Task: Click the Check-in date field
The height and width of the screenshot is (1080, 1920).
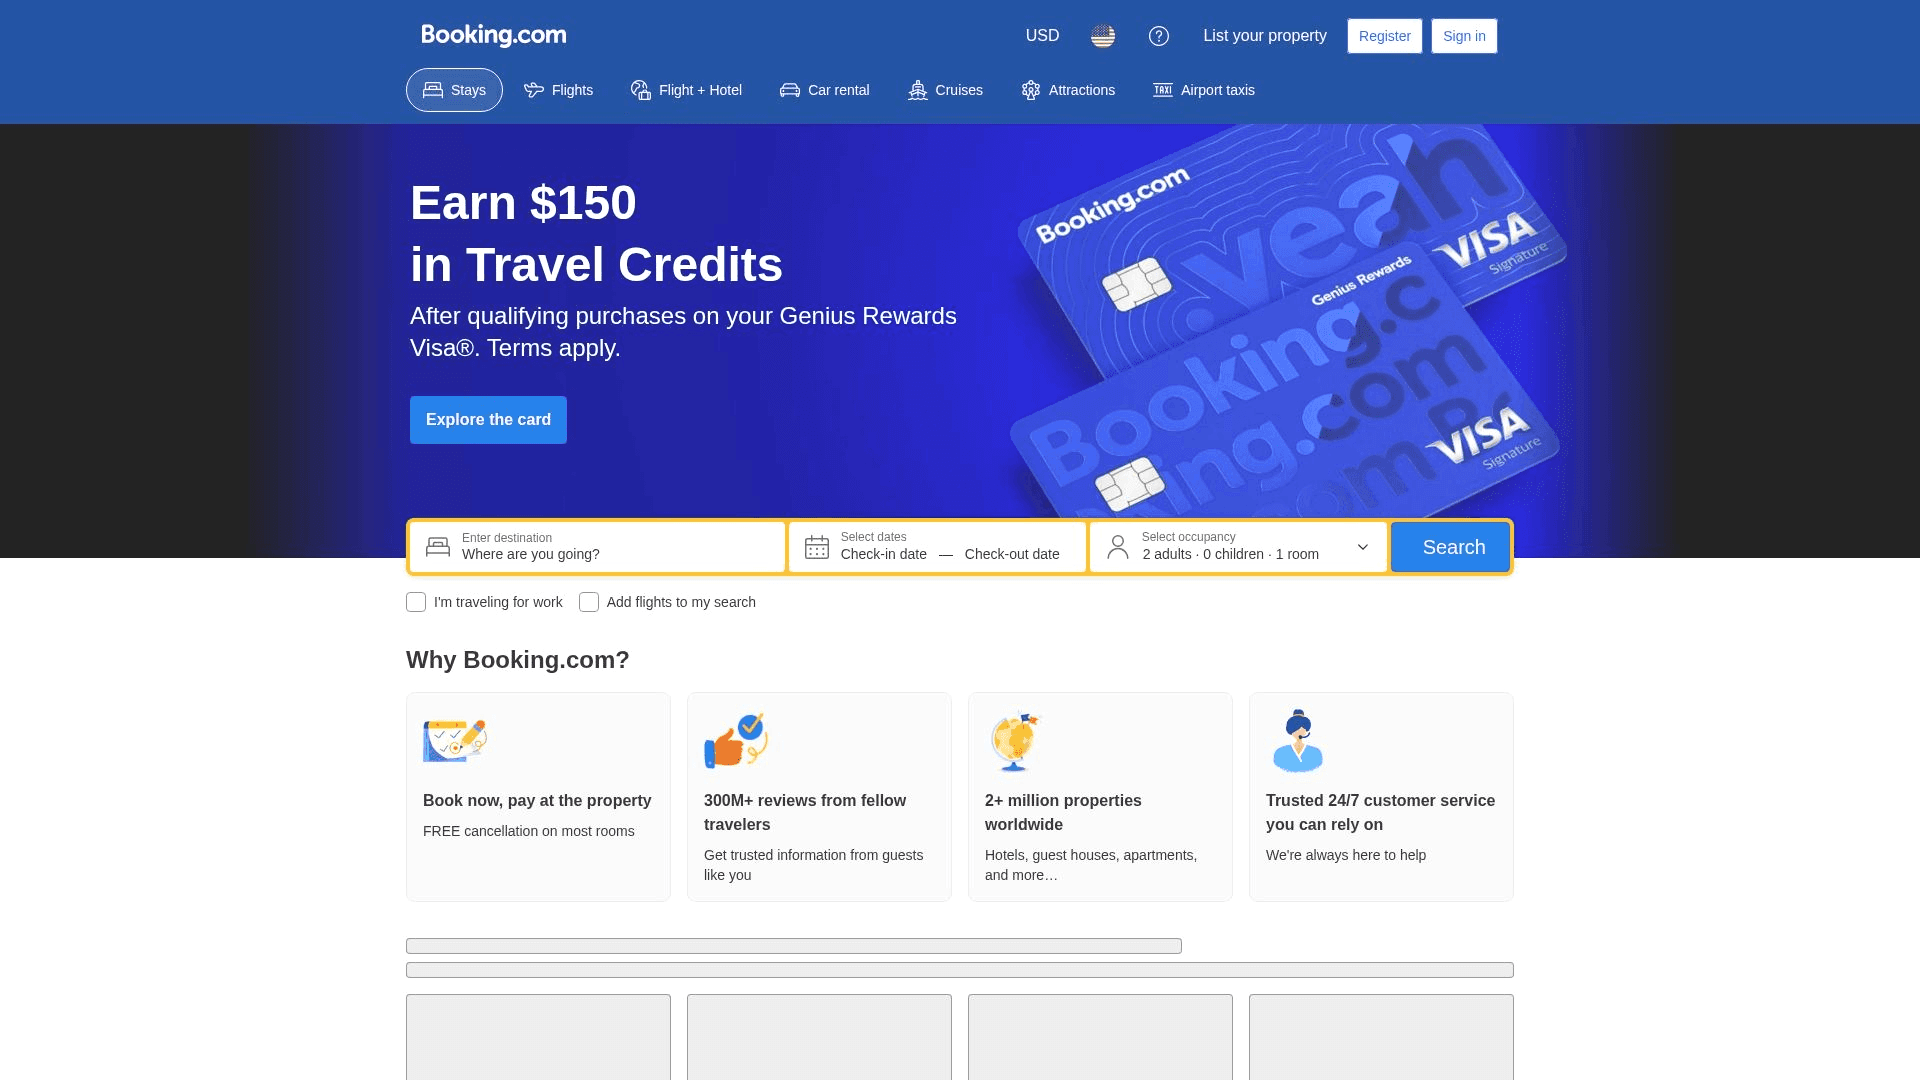Action: coord(884,554)
